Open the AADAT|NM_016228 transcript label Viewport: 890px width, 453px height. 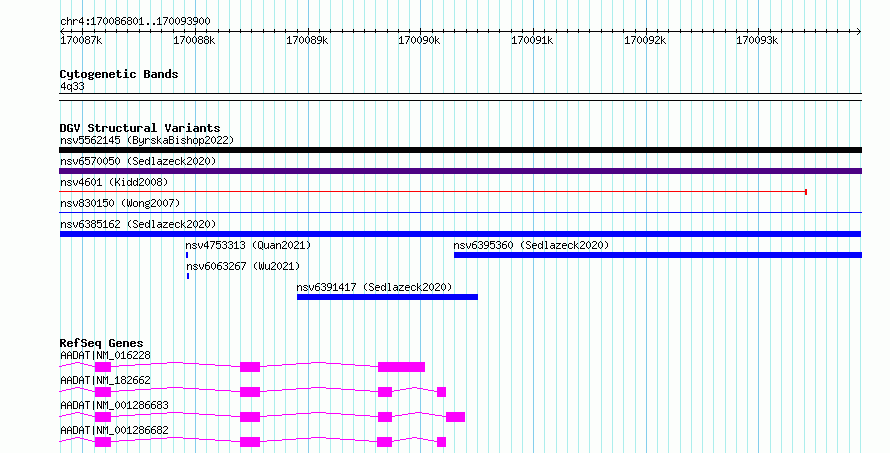[106, 355]
